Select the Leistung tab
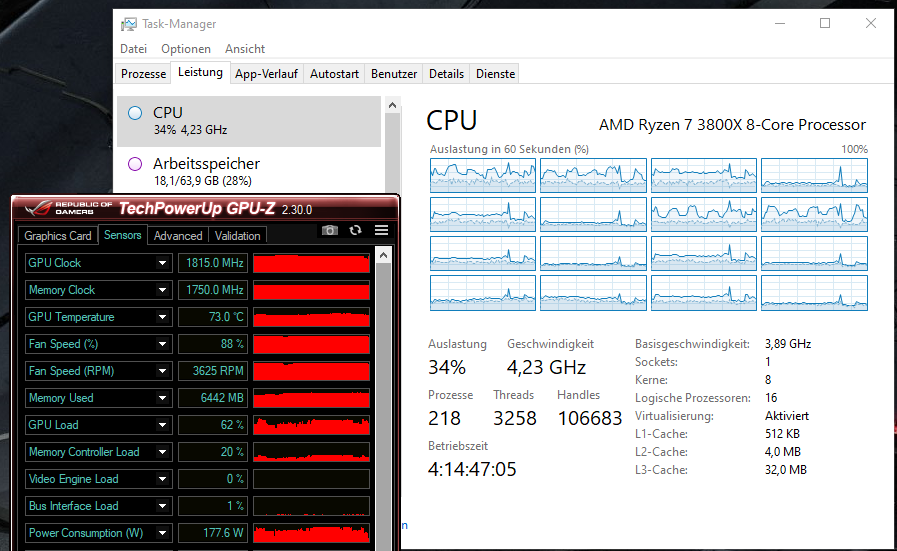The width and height of the screenshot is (897, 551). (x=200, y=72)
